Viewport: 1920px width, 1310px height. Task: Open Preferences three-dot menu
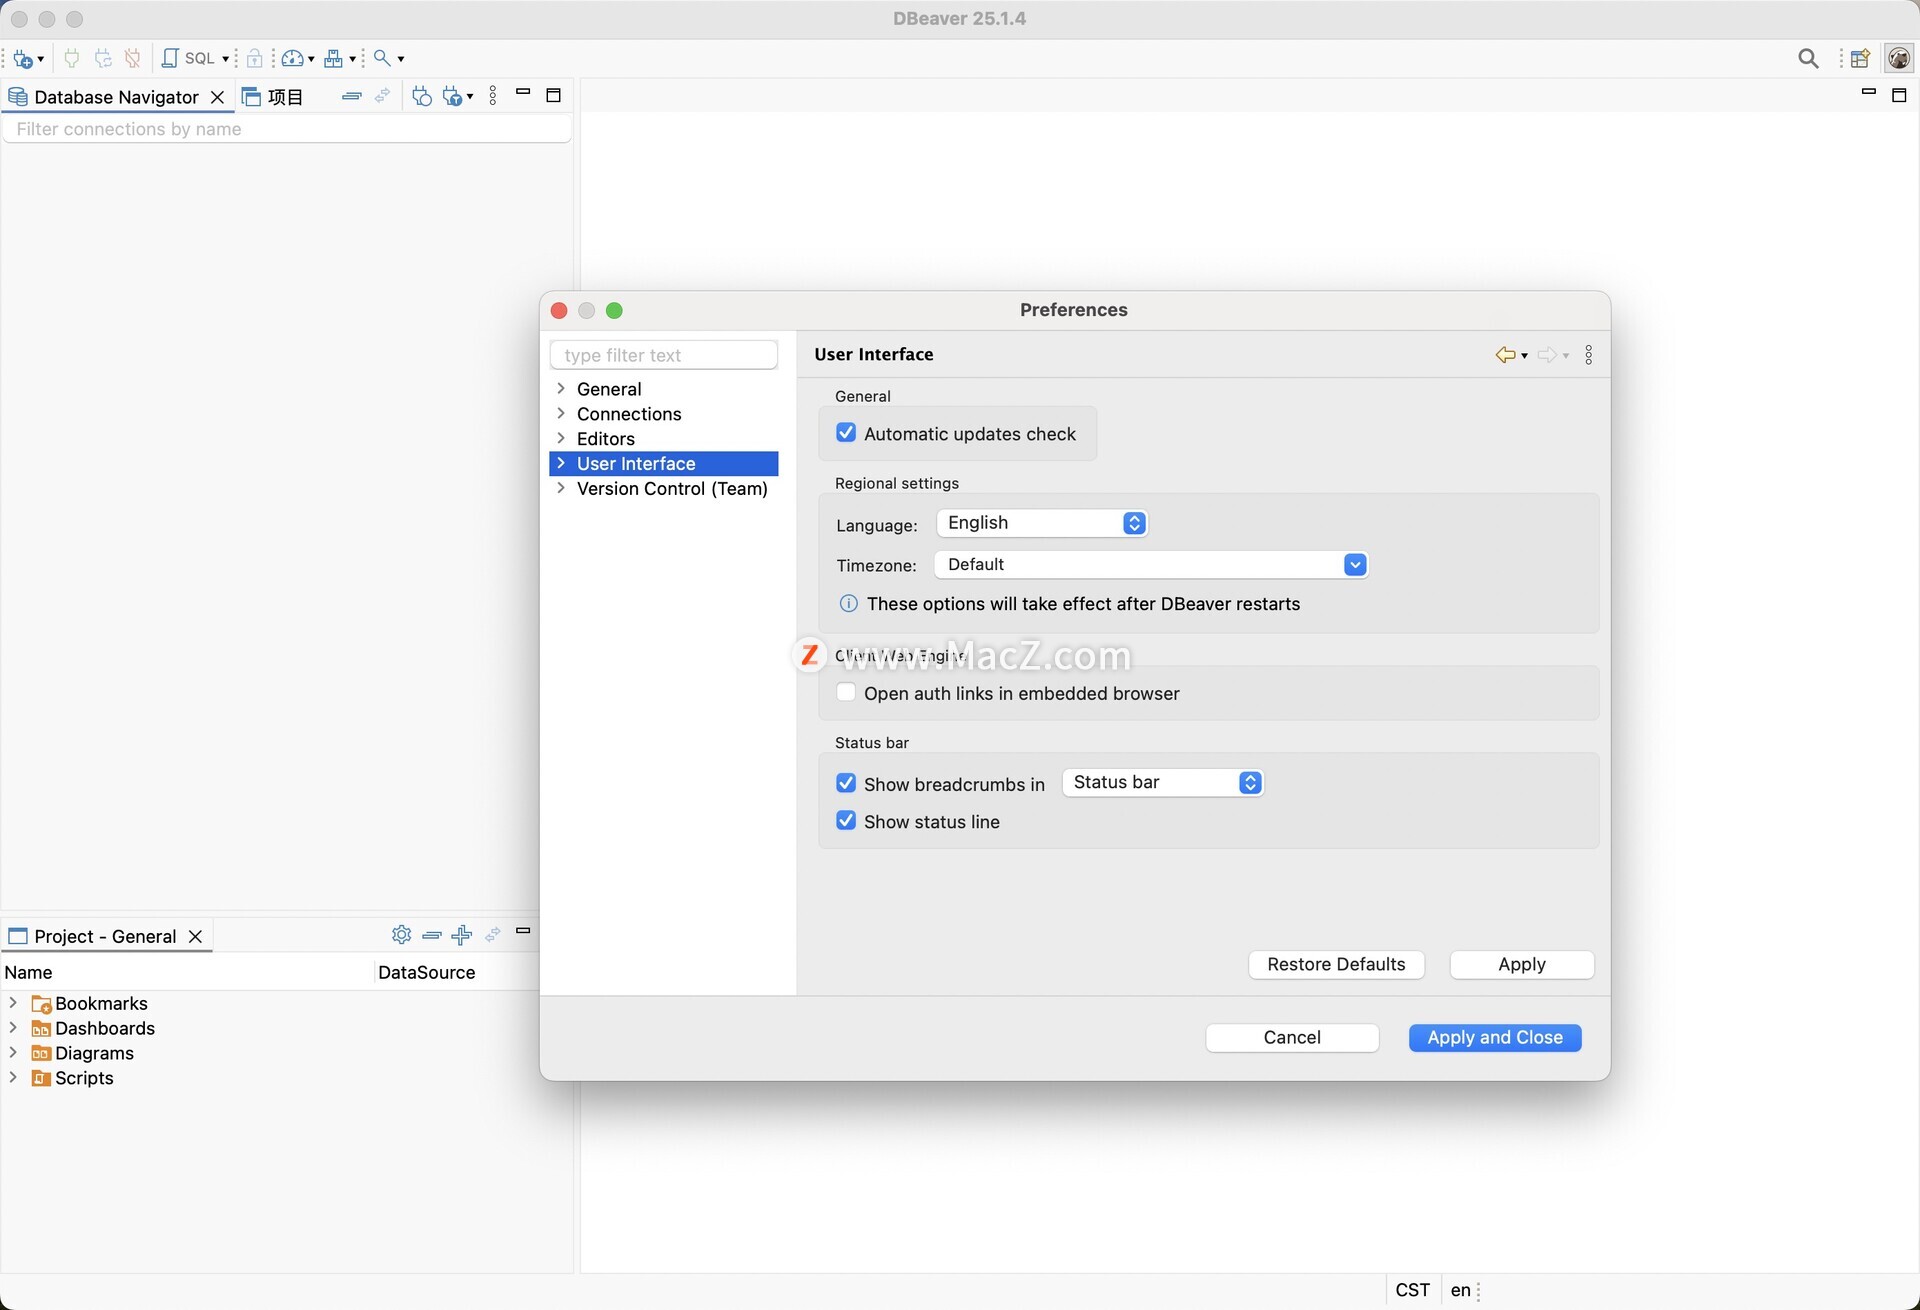click(x=1589, y=355)
